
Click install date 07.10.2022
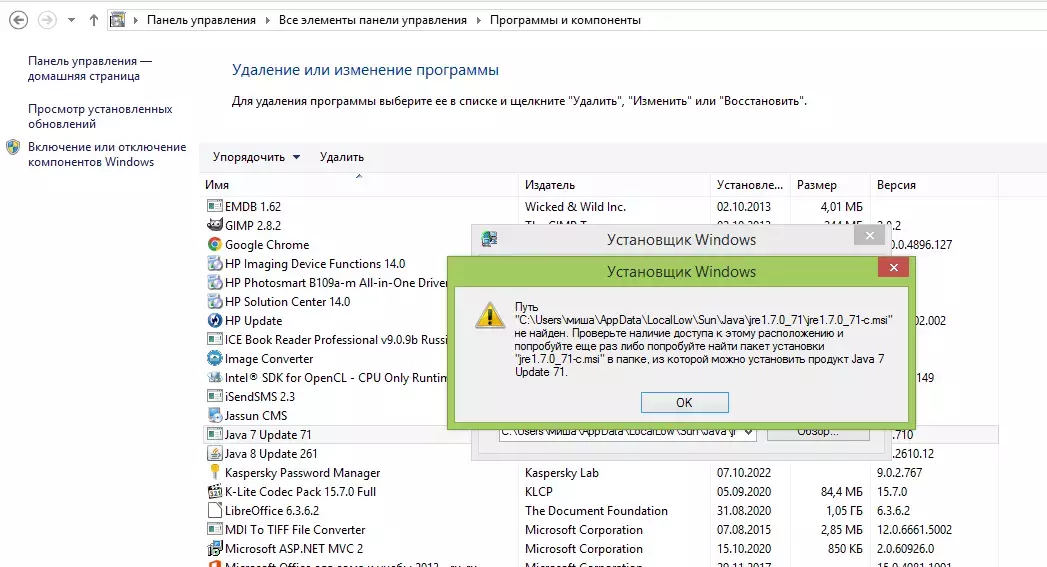tap(744, 473)
